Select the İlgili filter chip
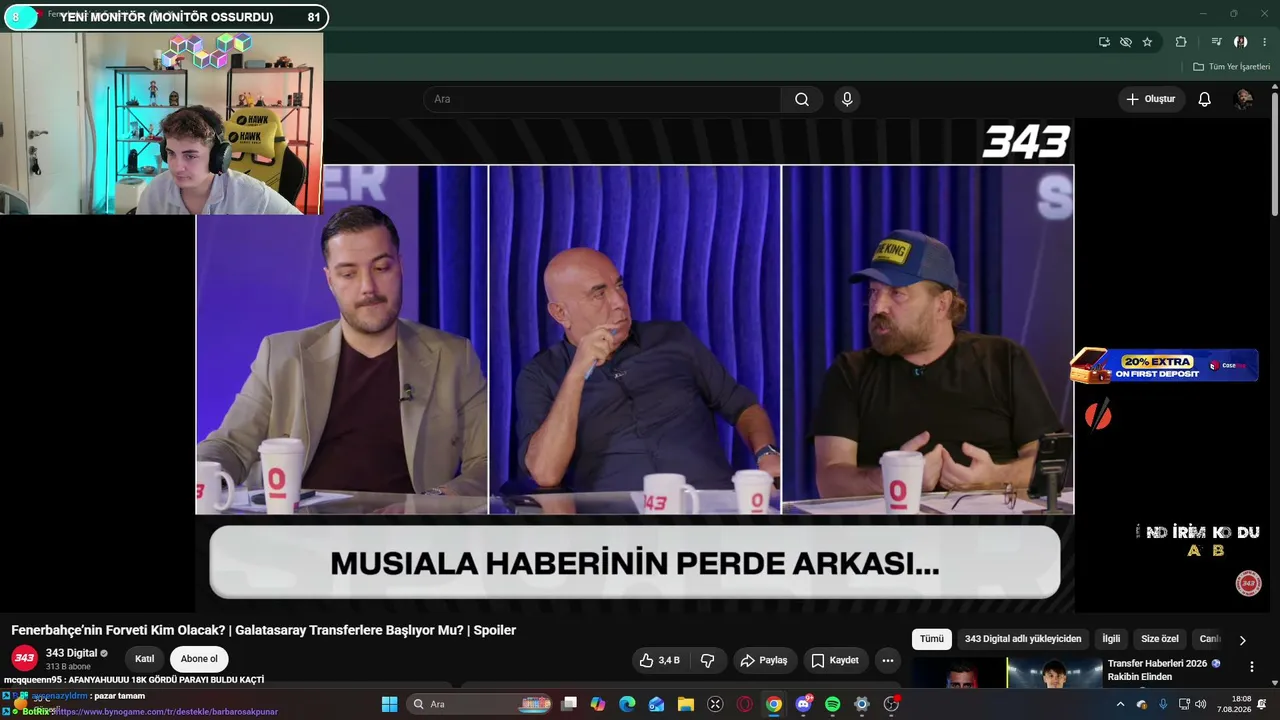 [x=1111, y=639]
